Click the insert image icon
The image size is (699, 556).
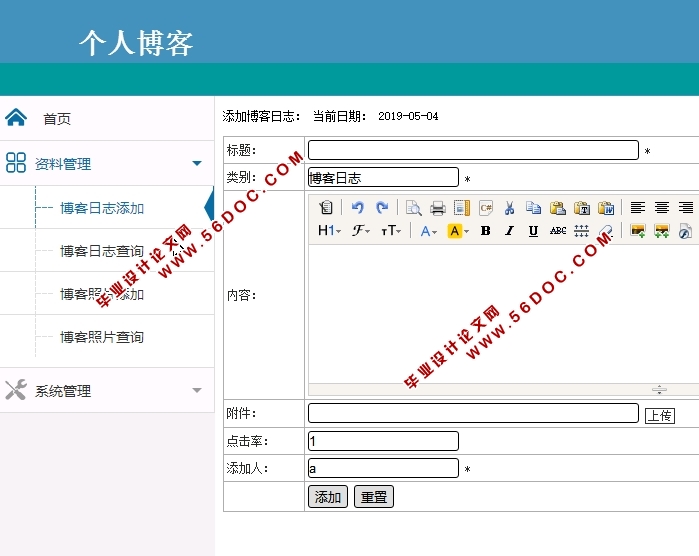(x=637, y=231)
